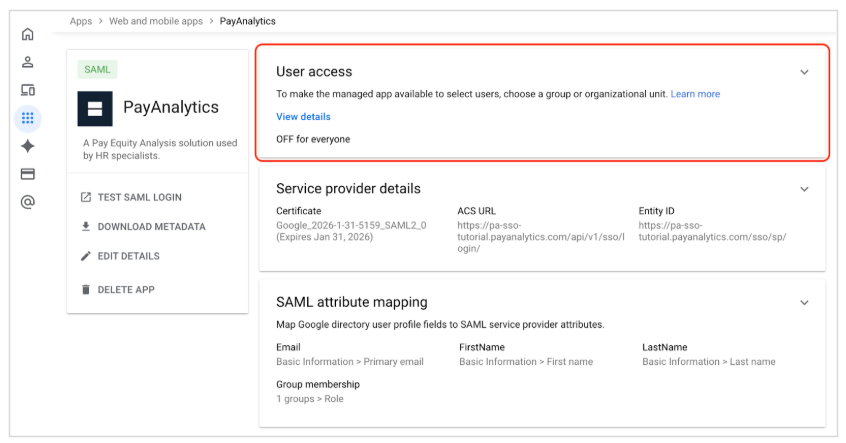Open the Directory person icon
Viewport: 846px width, 443px height.
28,62
